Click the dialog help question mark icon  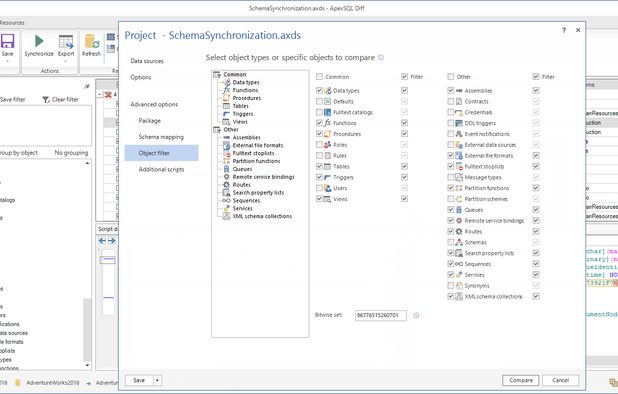(564, 30)
